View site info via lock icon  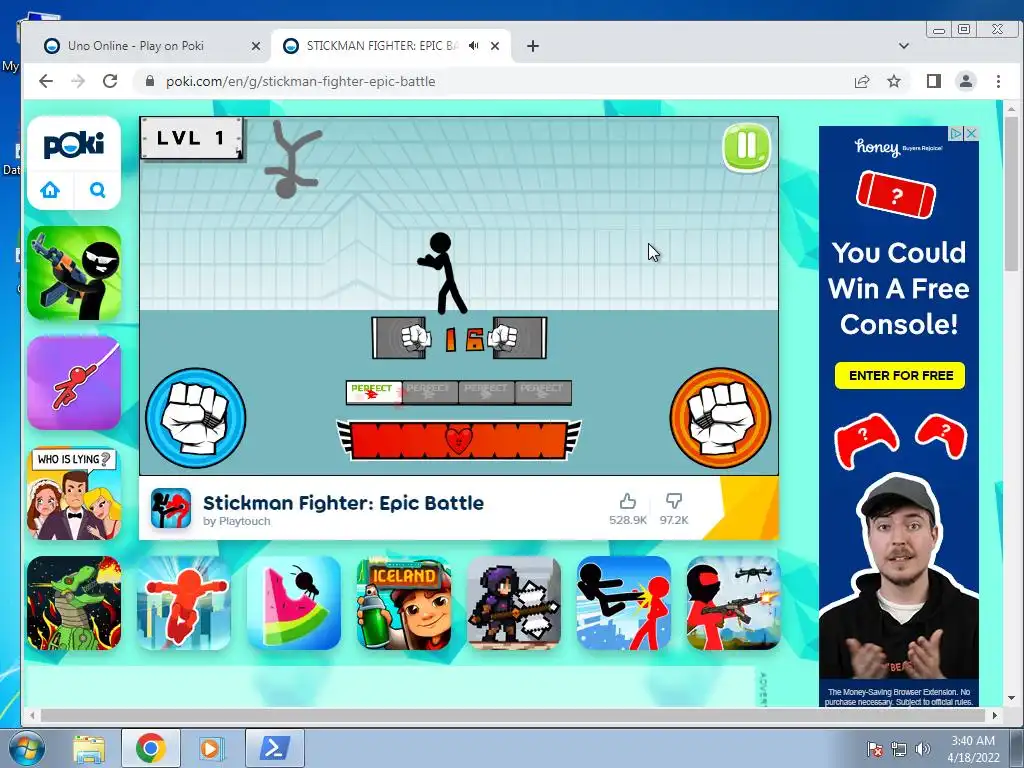150,81
